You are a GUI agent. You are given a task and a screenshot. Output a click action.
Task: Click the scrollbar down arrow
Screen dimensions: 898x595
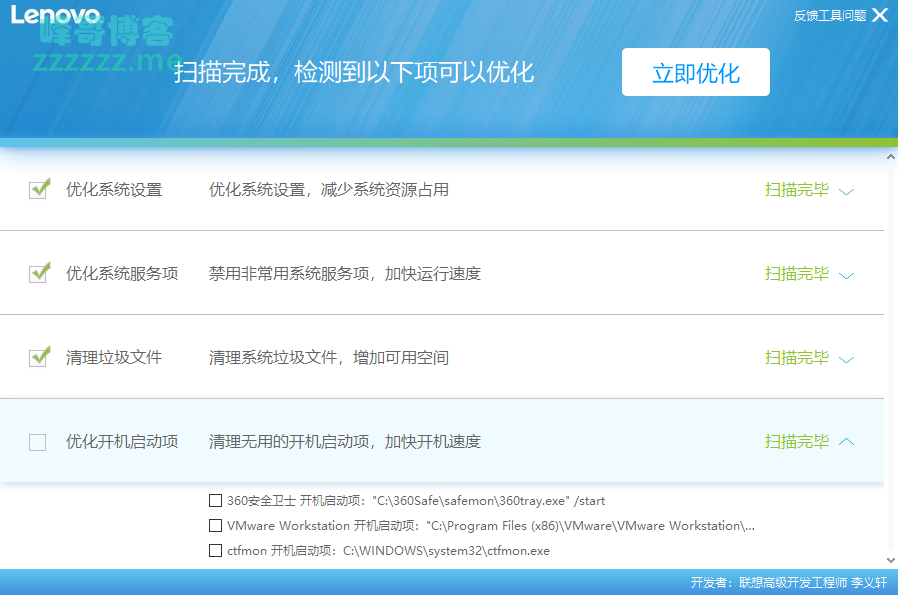pos(890,560)
